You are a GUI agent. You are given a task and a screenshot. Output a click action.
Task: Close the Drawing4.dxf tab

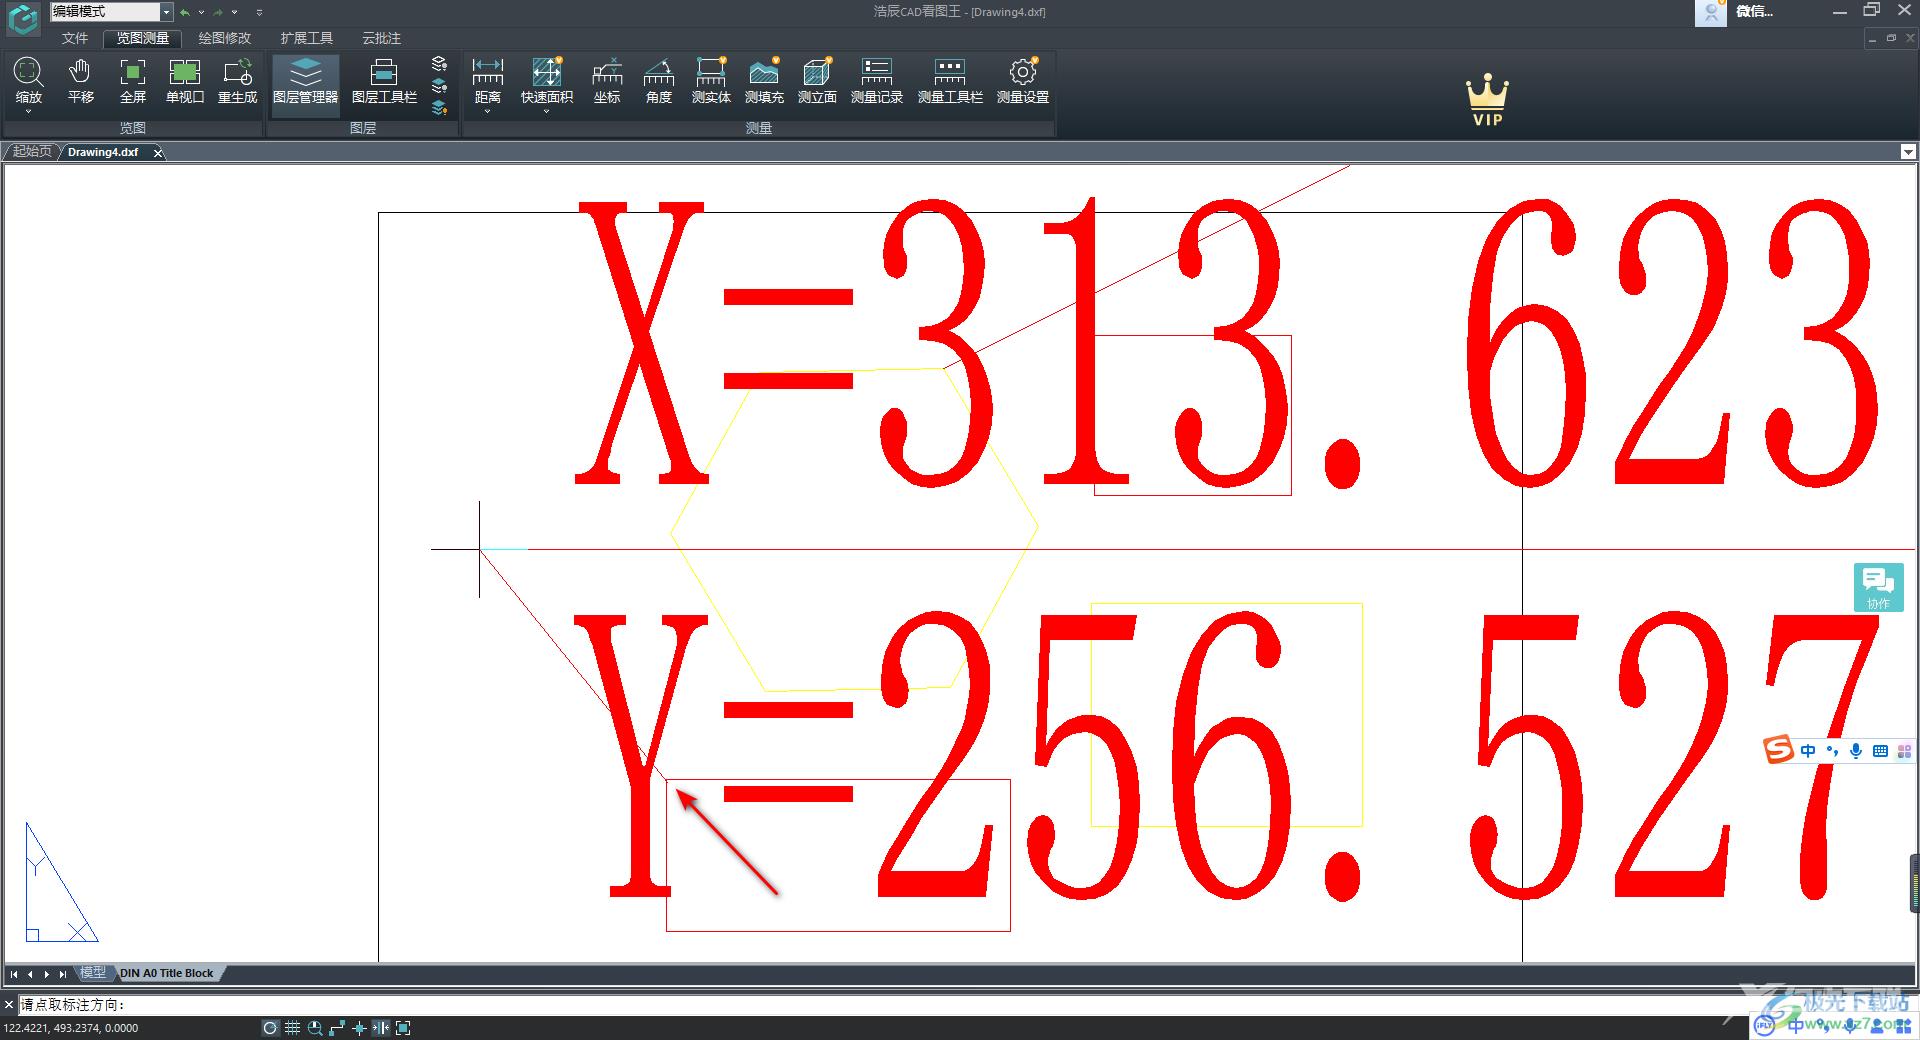coord(158,152)
